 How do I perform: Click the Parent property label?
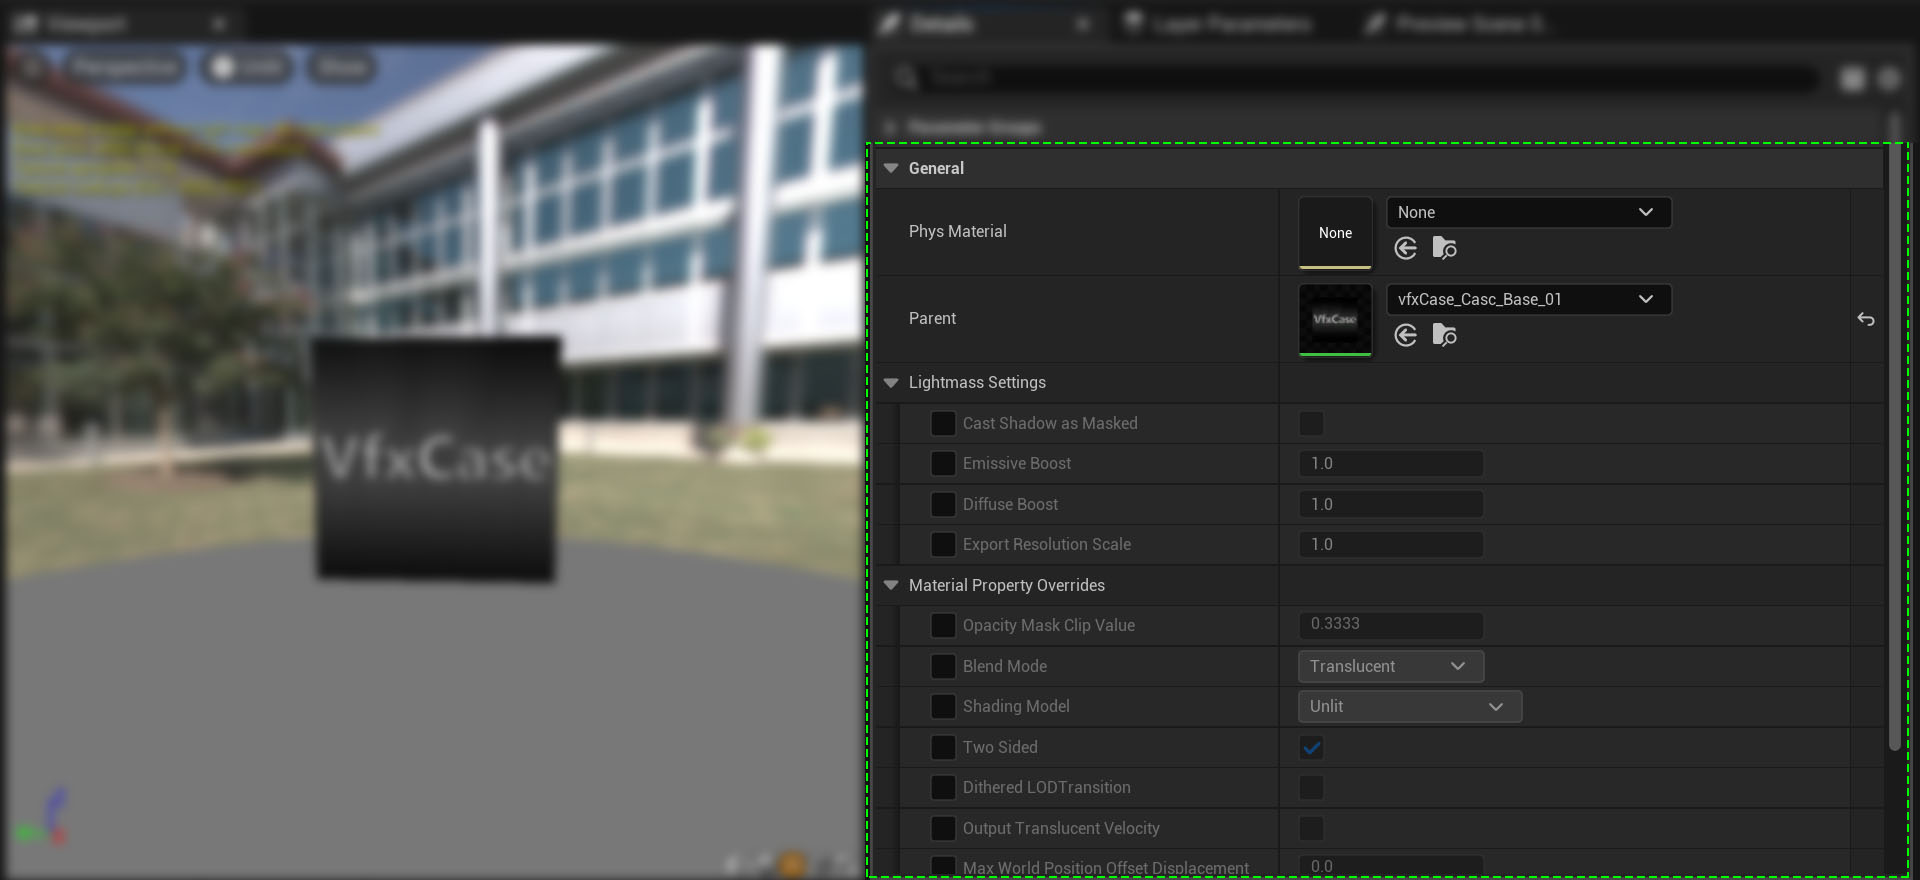932,318
